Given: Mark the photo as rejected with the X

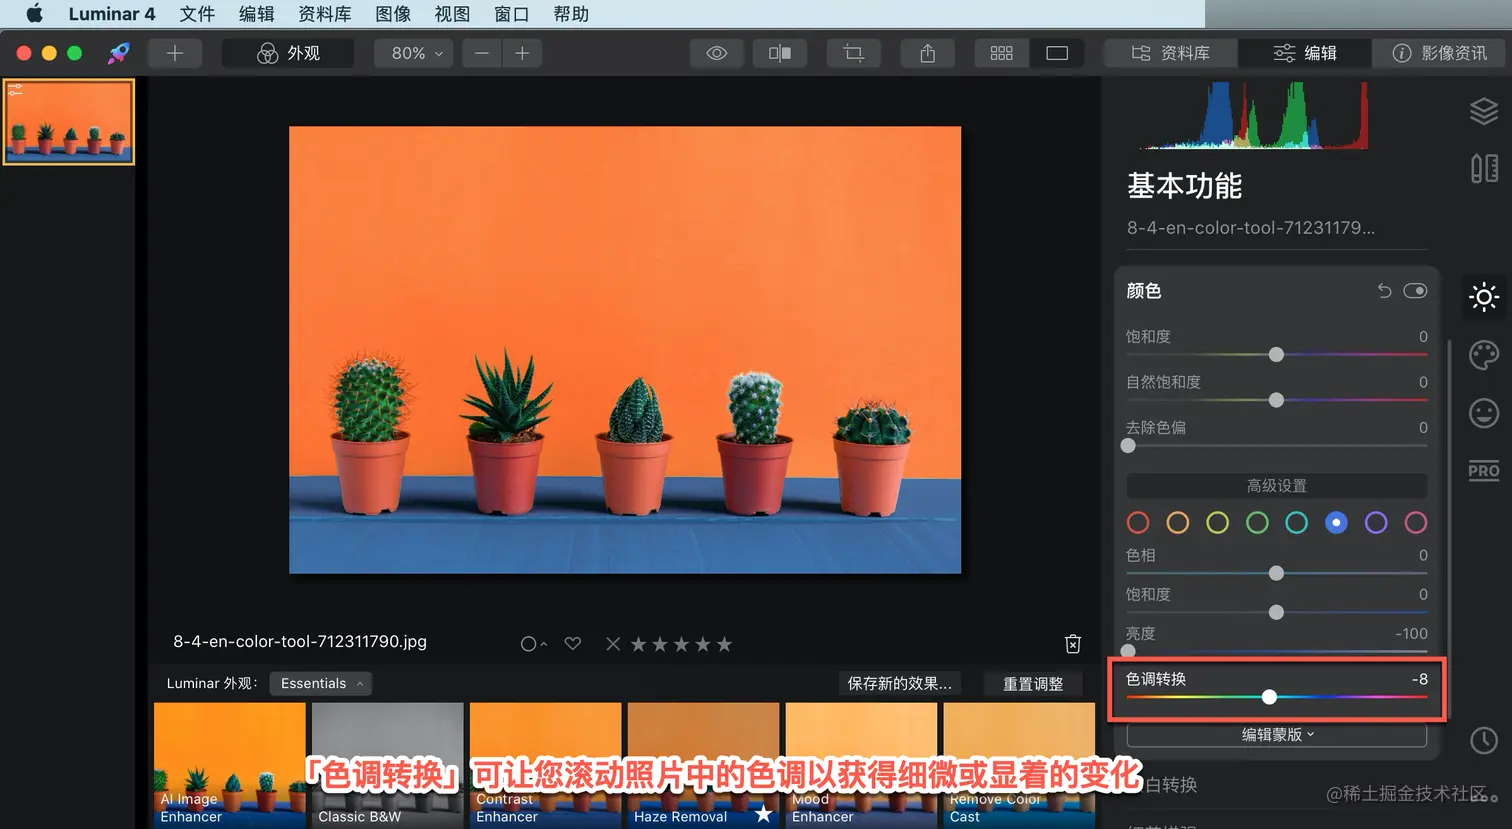Looking at the screenshot, I should click(613, 644).
